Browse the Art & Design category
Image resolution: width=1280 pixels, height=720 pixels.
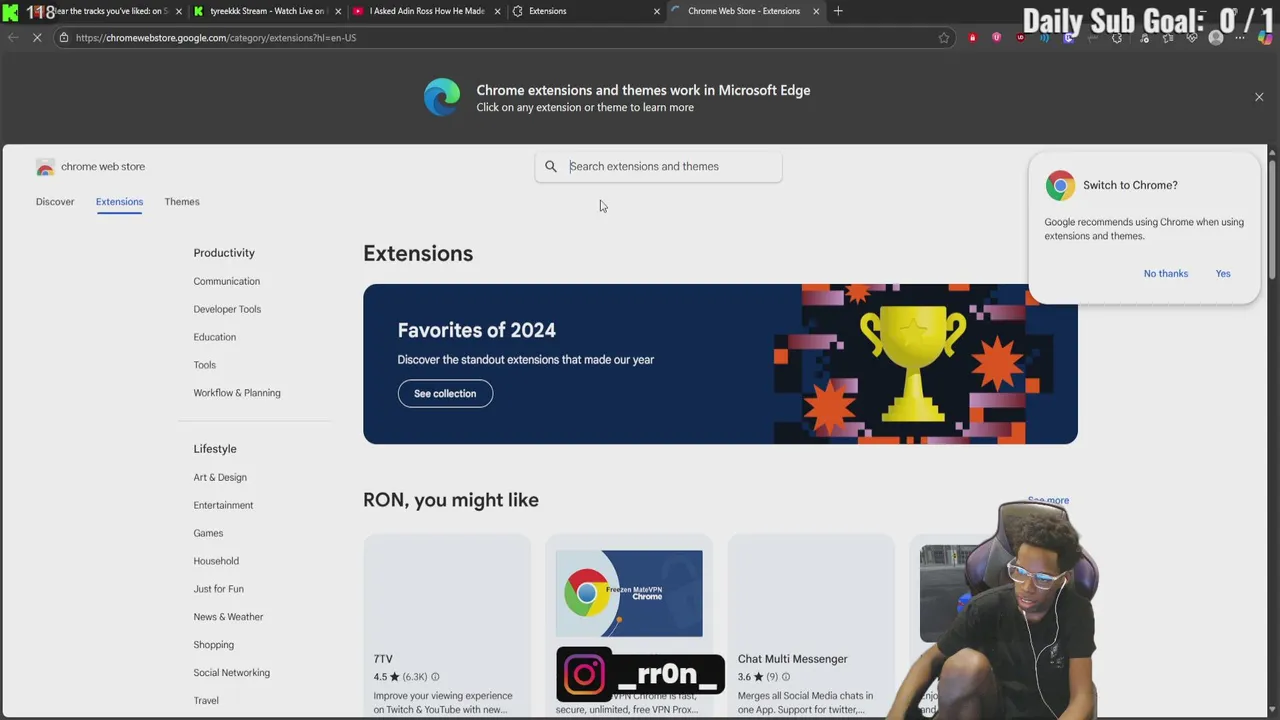(x=220, y=478)
